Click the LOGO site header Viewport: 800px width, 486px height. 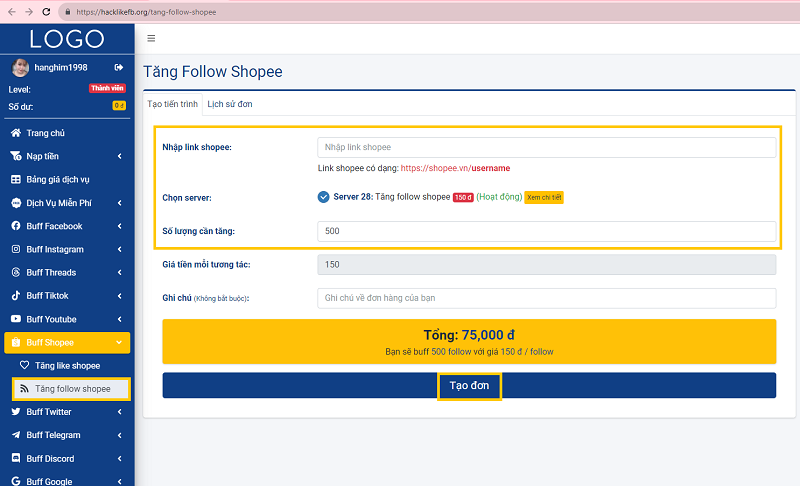(x=67, y=39)
